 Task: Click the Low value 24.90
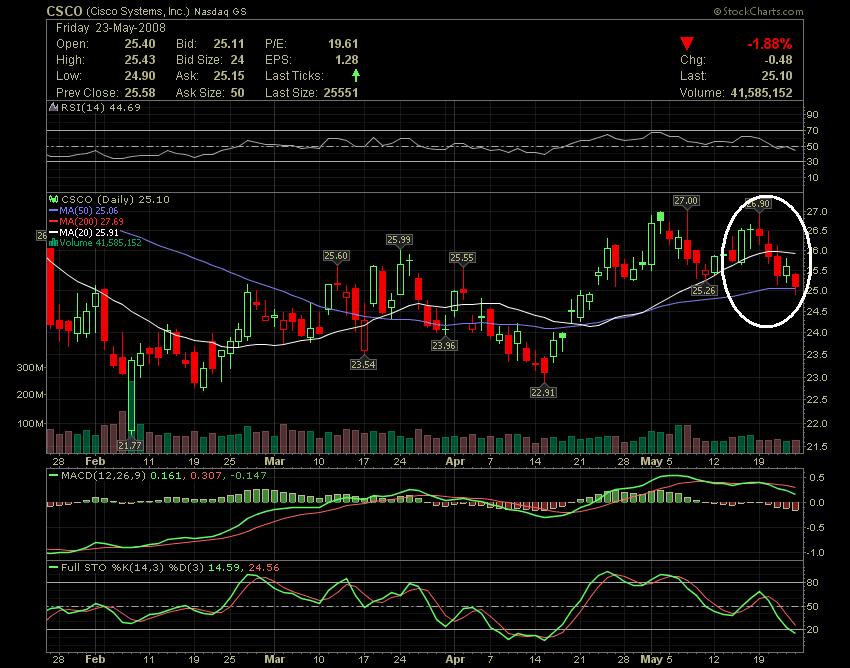[140, 76]
